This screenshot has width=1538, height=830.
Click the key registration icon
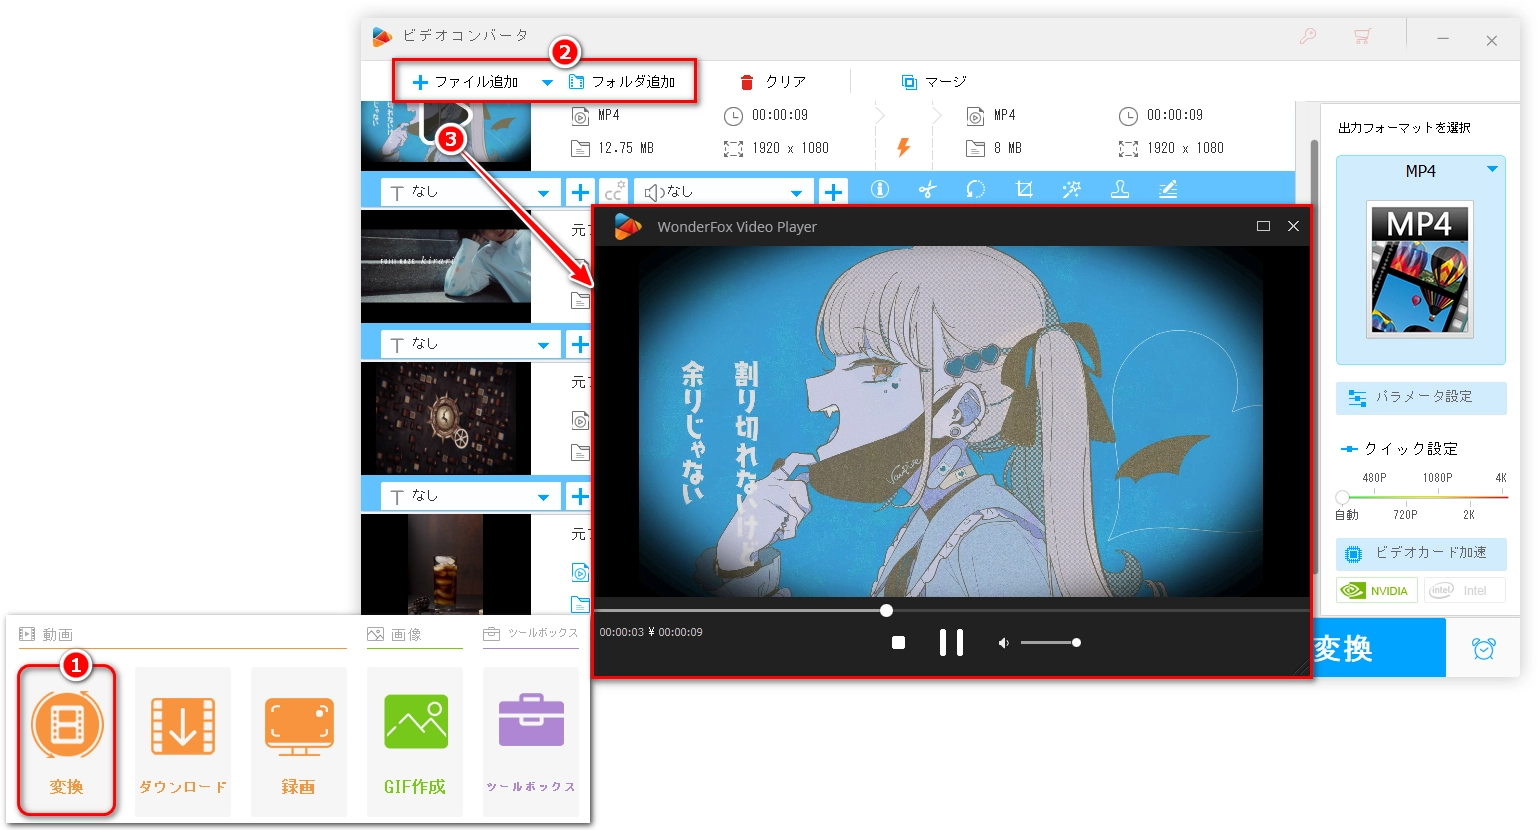coord(1308,37)
